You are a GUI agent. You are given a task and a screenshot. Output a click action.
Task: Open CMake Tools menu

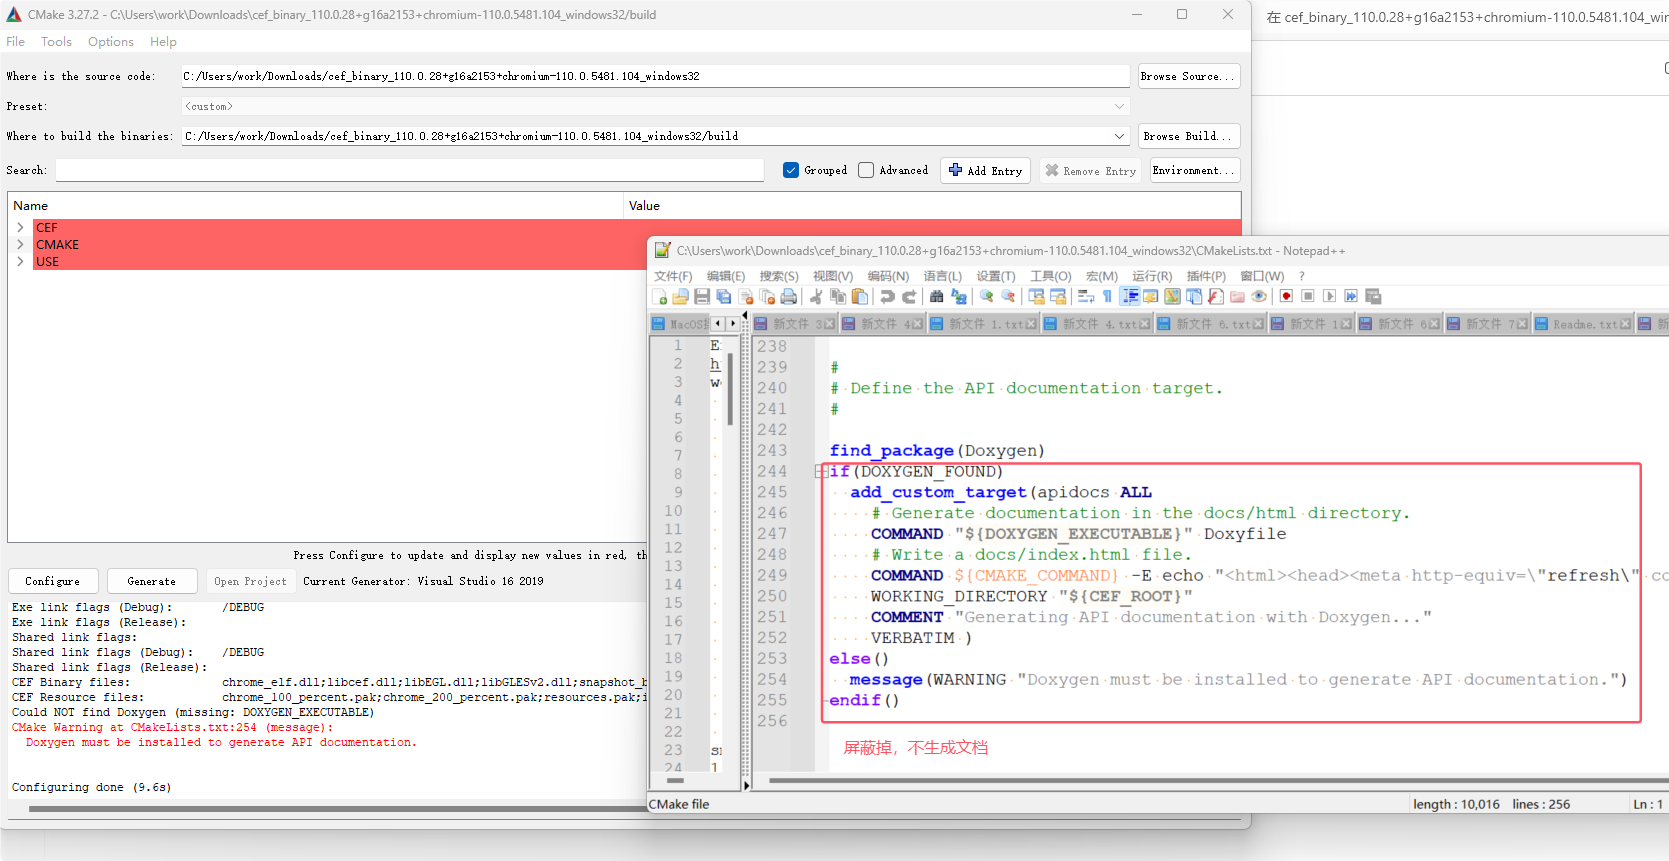pyautogui.click(x=56, y=42)
